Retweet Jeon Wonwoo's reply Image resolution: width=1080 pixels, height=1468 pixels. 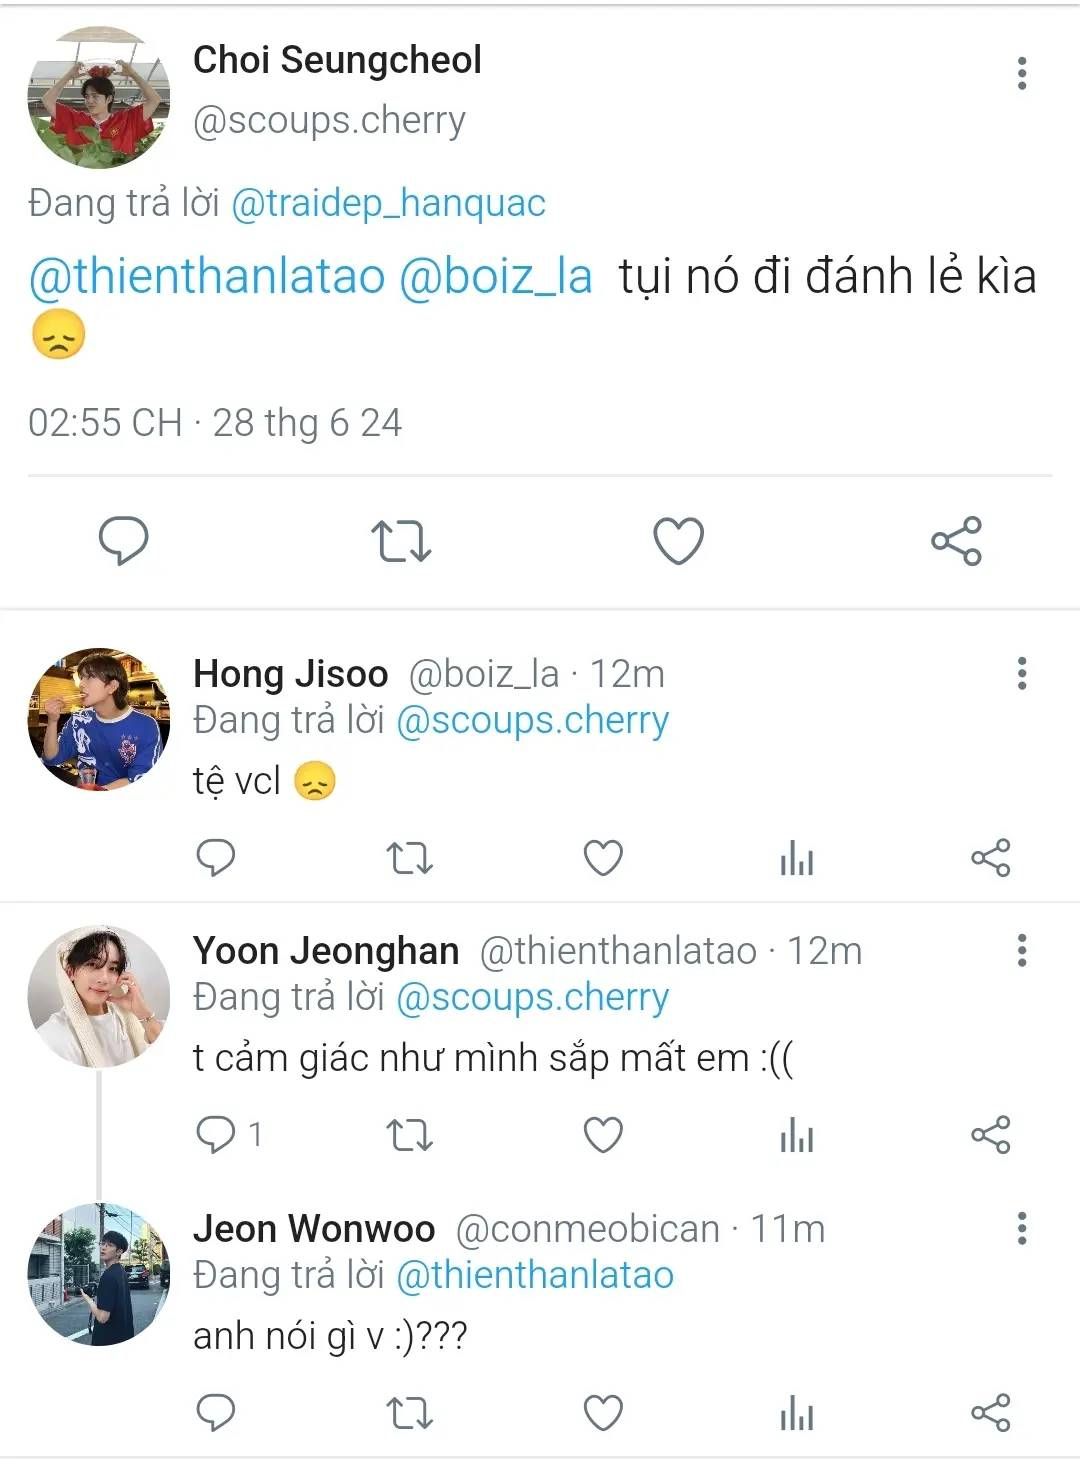click(x=410, y=1413)
